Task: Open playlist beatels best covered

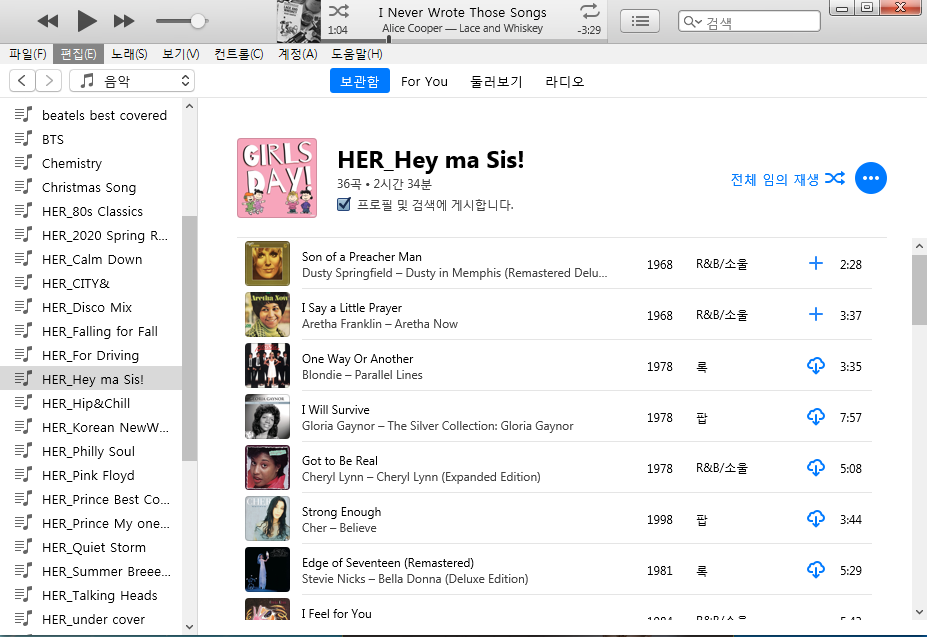Action: click(x=91, y=115)
